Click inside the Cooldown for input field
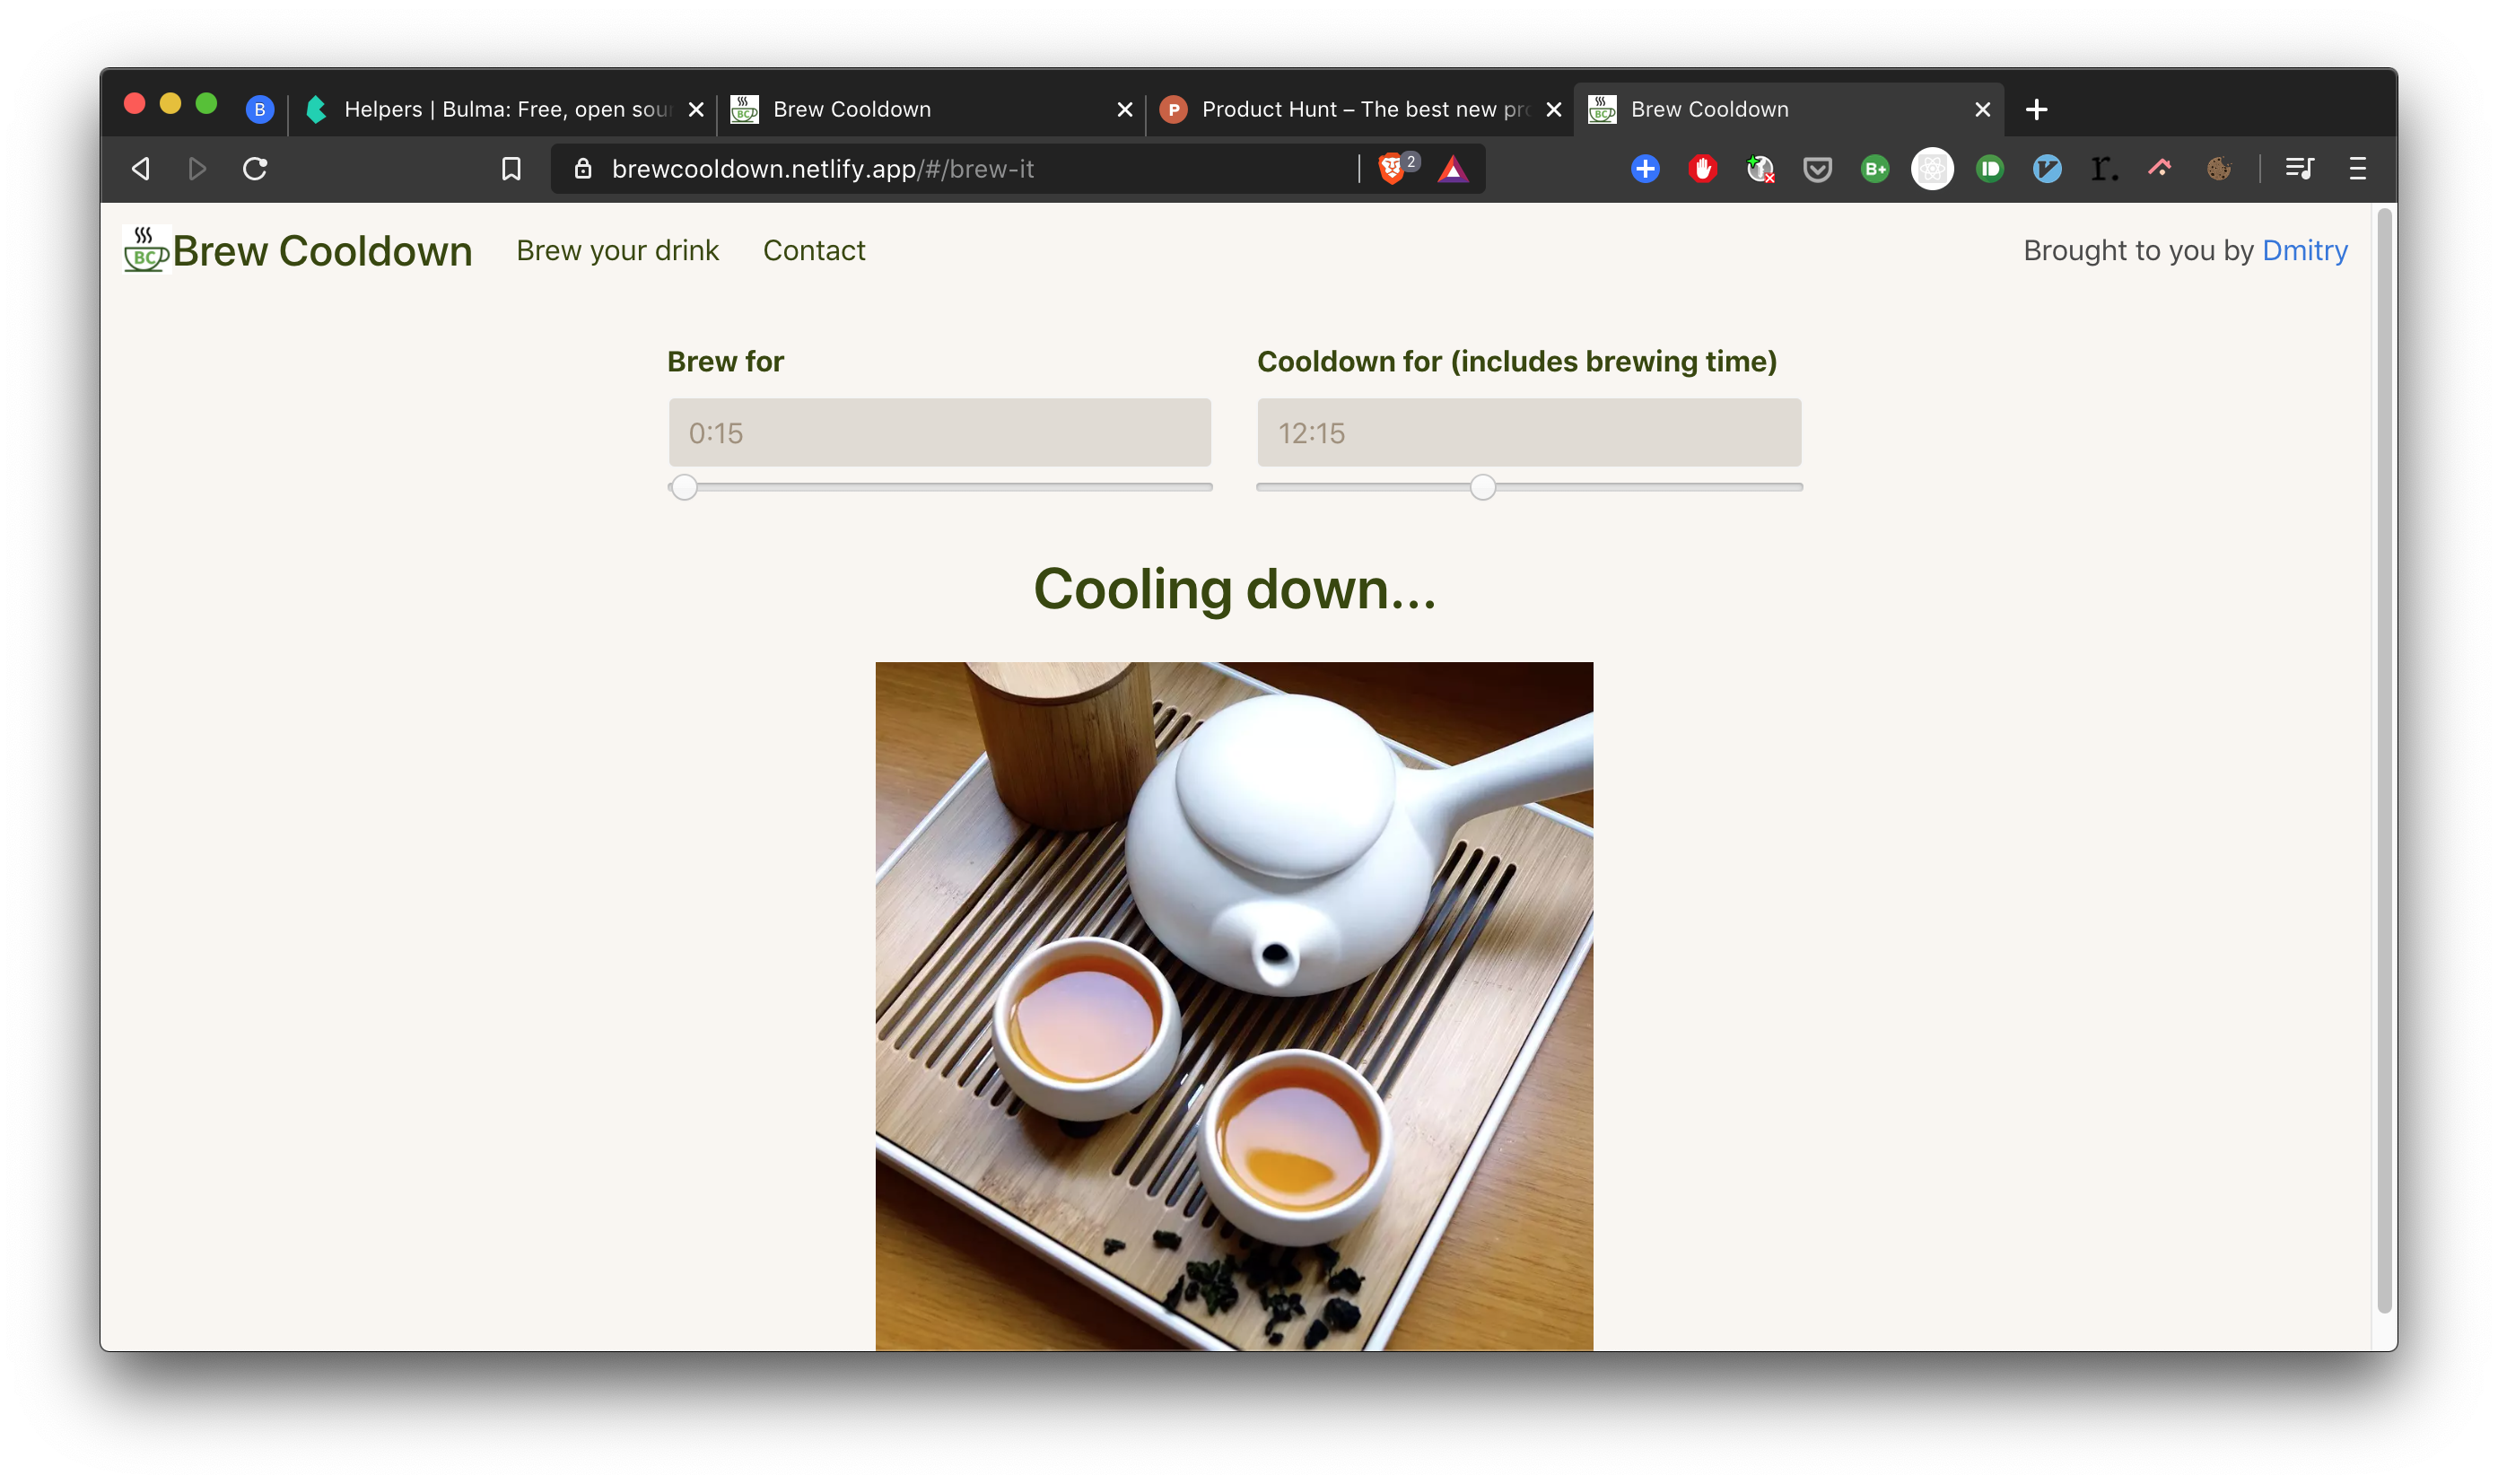The image size is (2498, 1484). click(x=1527, y=432)
